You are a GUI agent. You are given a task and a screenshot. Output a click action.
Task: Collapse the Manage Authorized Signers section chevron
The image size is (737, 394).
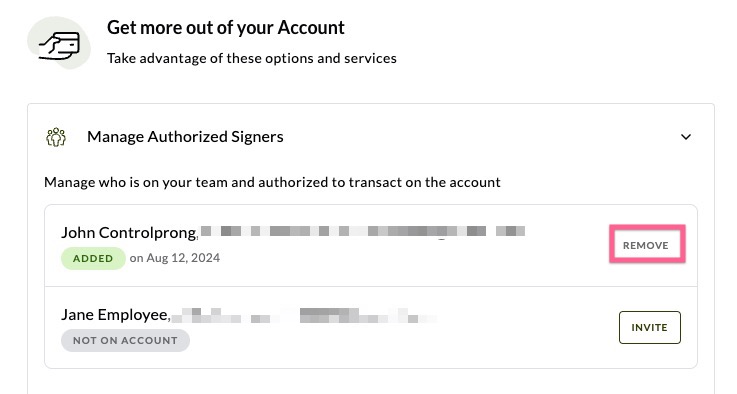[x=686, y=137]
